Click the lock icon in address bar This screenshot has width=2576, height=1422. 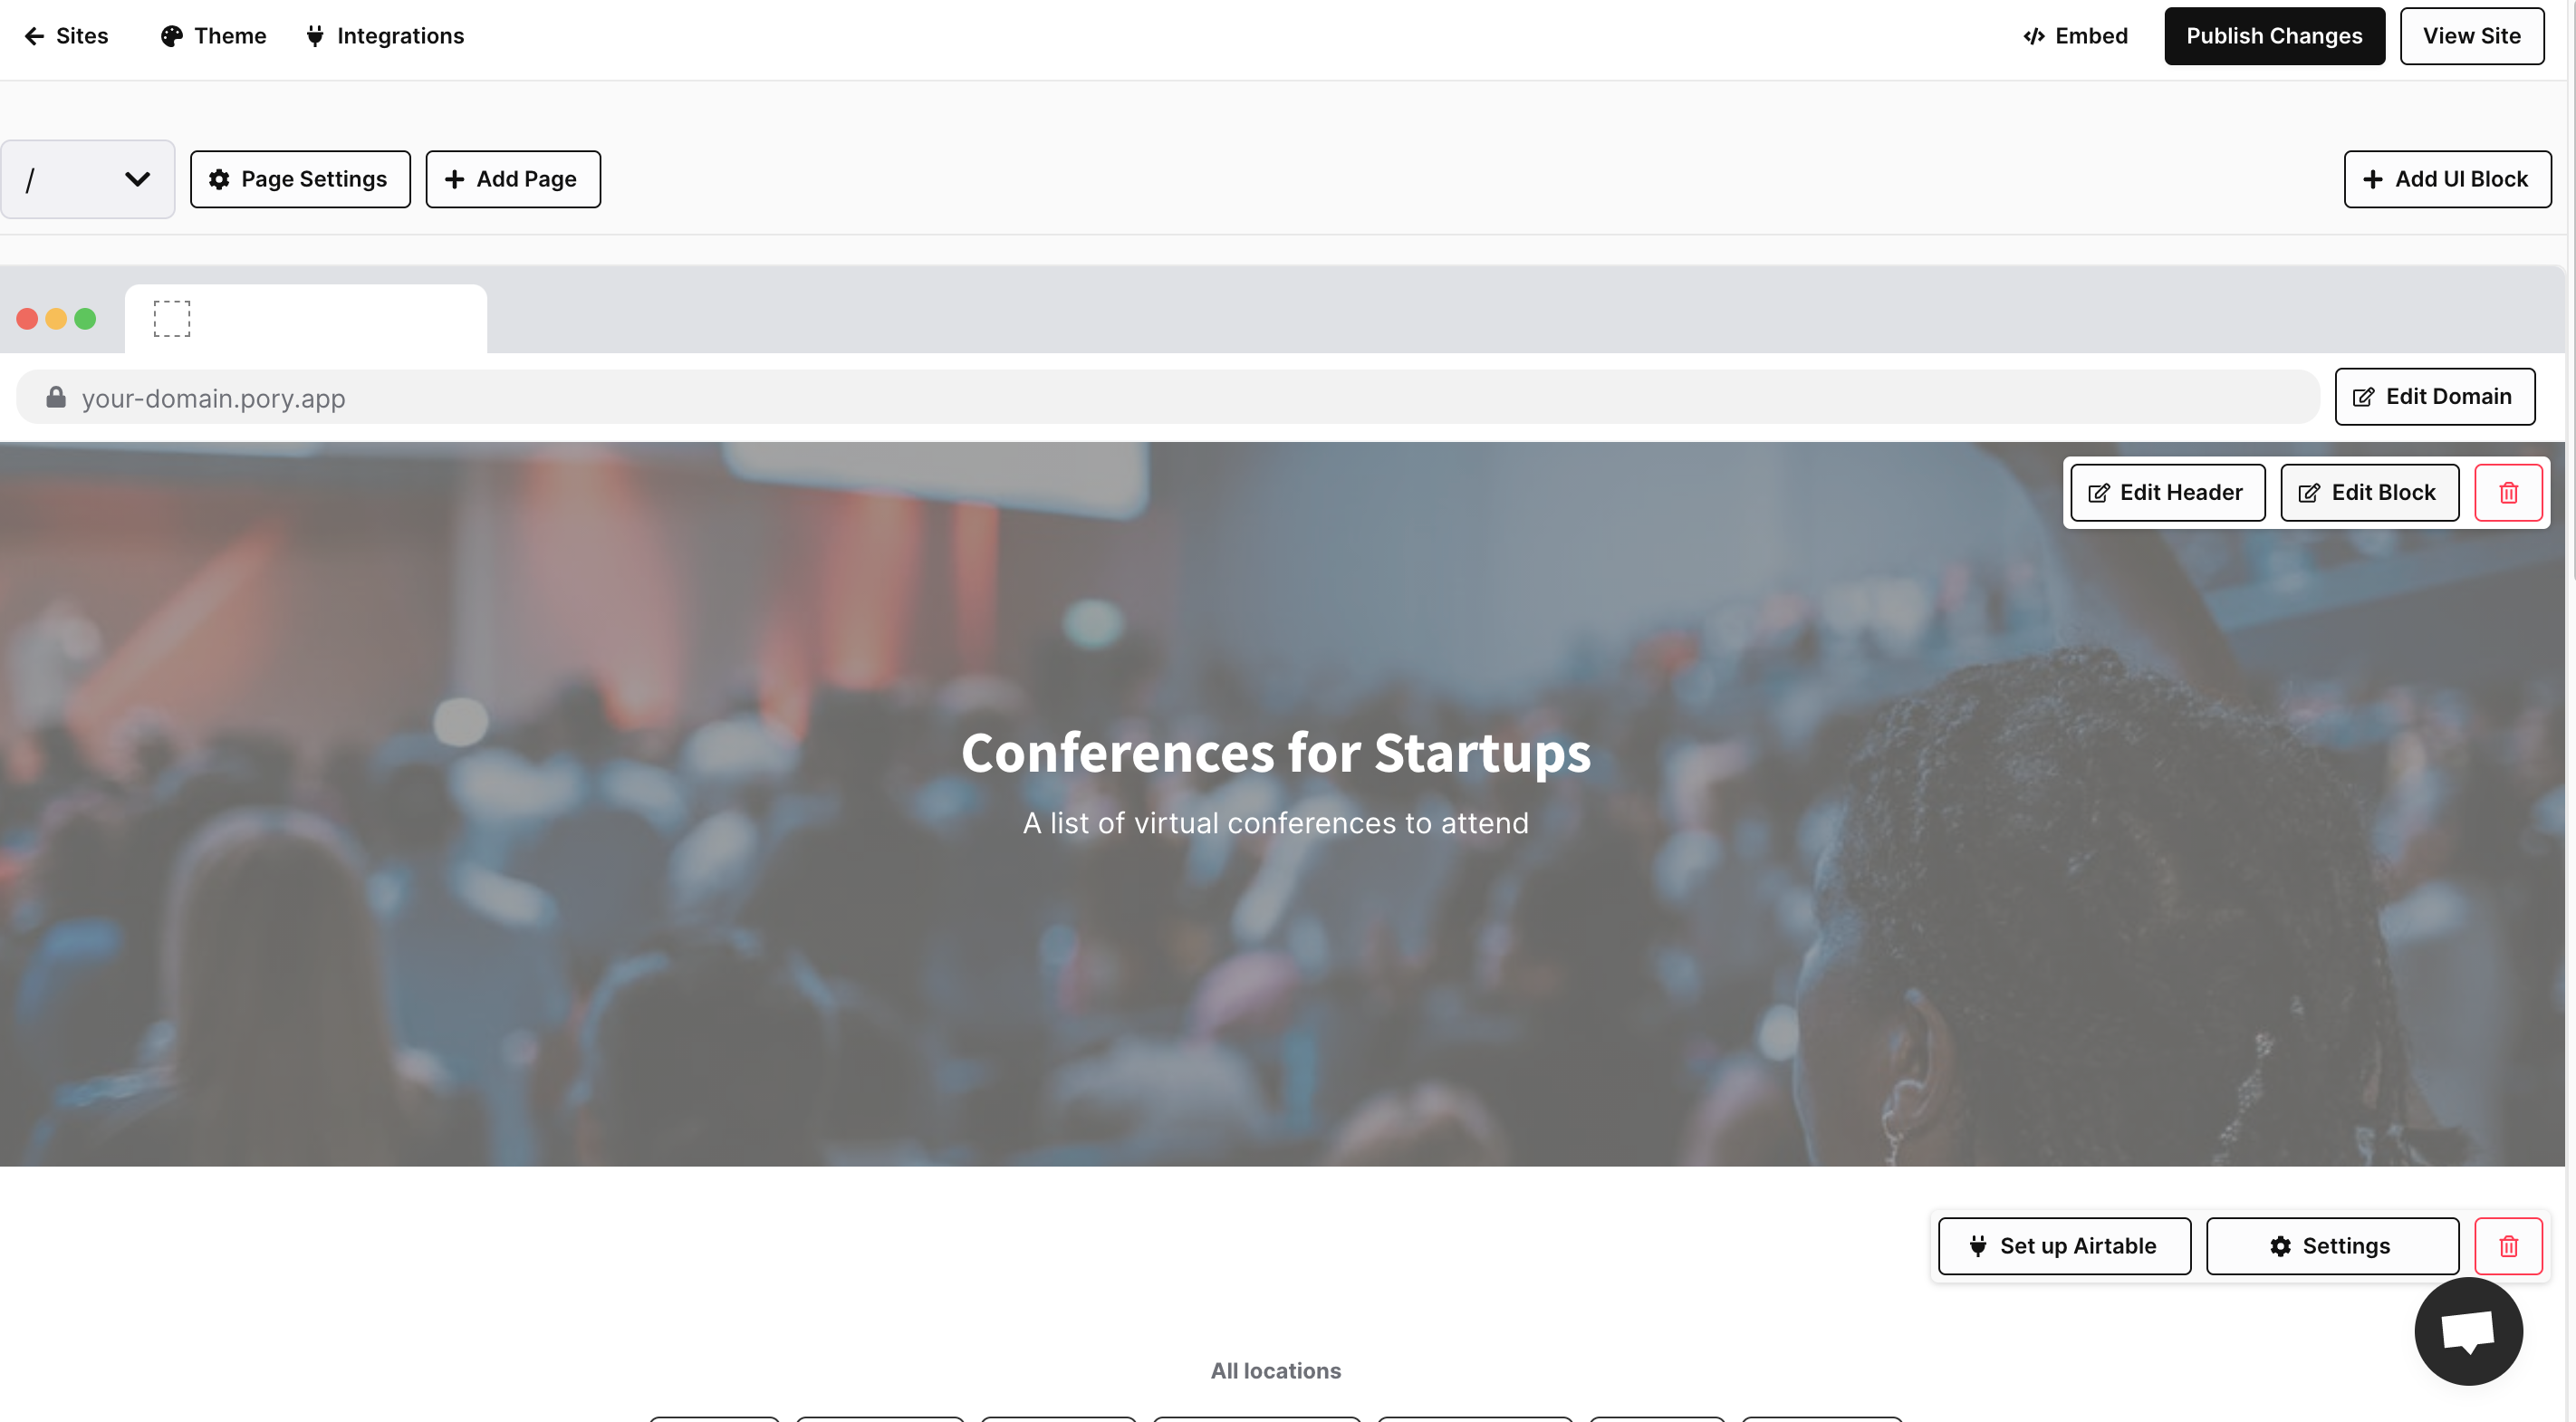pos(56,398)
